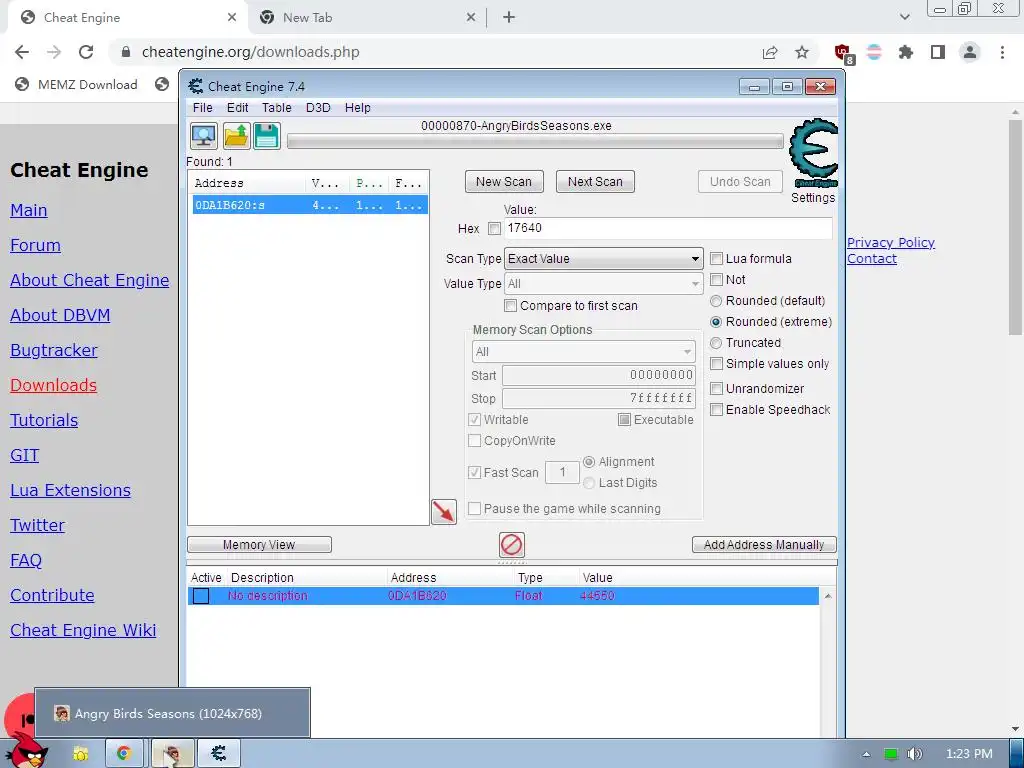Open the D3D menu
The height and width of the screenshot is (768, 1024).
coord(318,108)
